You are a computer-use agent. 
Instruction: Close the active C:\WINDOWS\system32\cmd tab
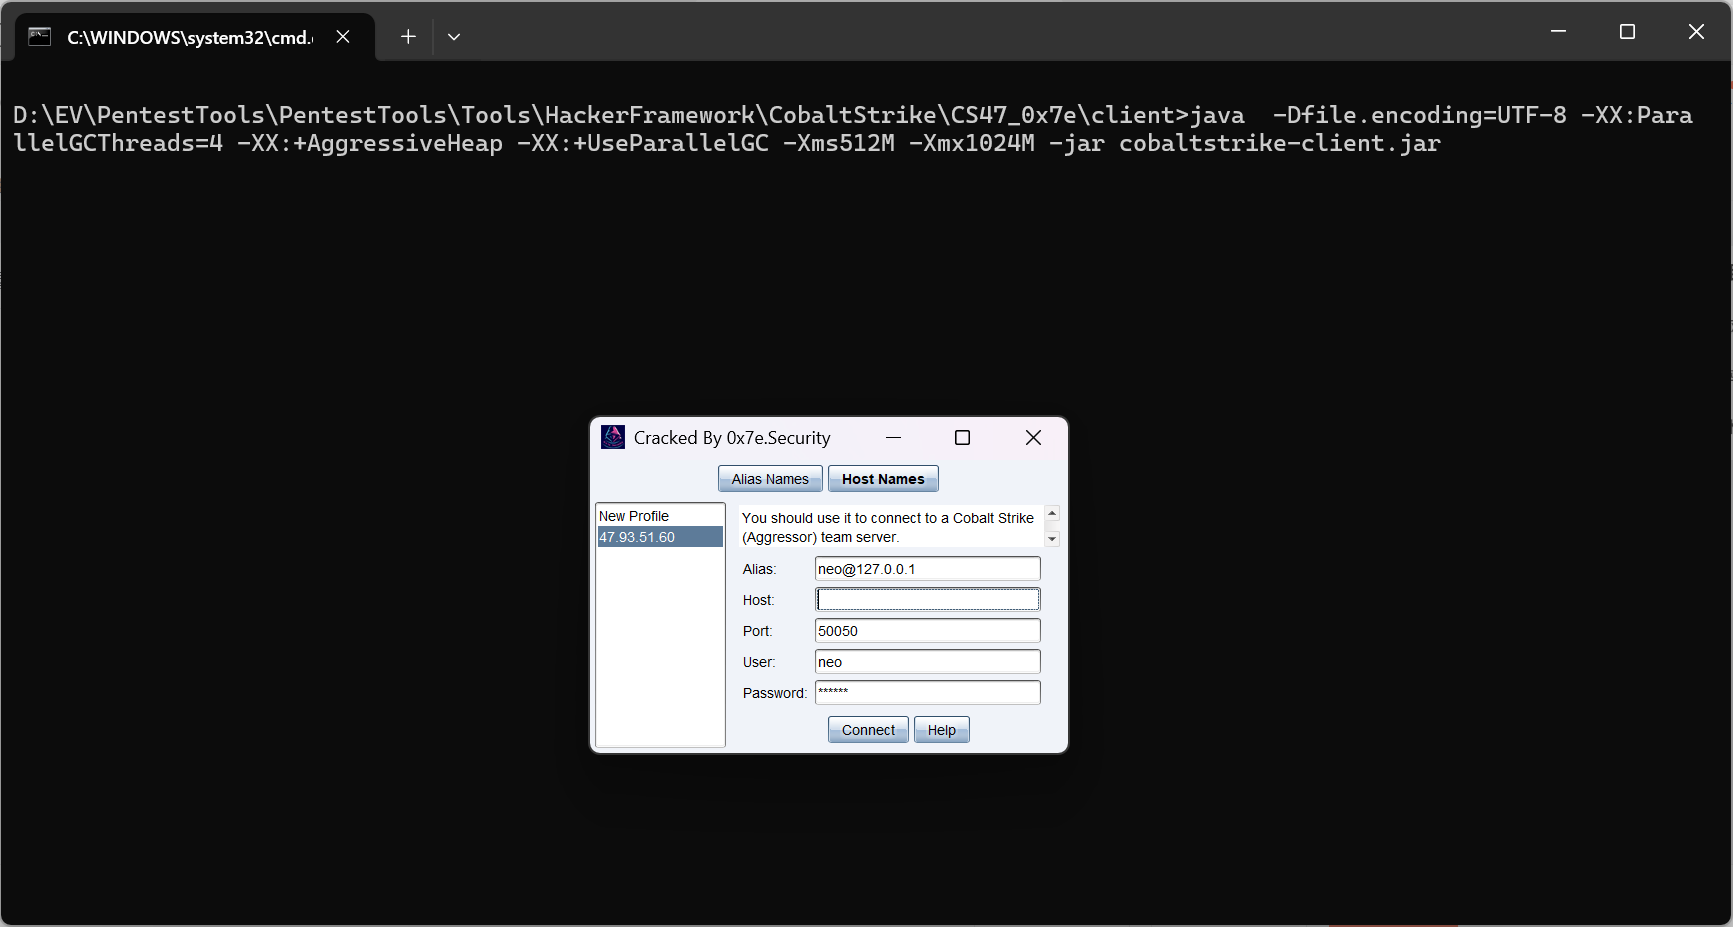tap(343, 36)
